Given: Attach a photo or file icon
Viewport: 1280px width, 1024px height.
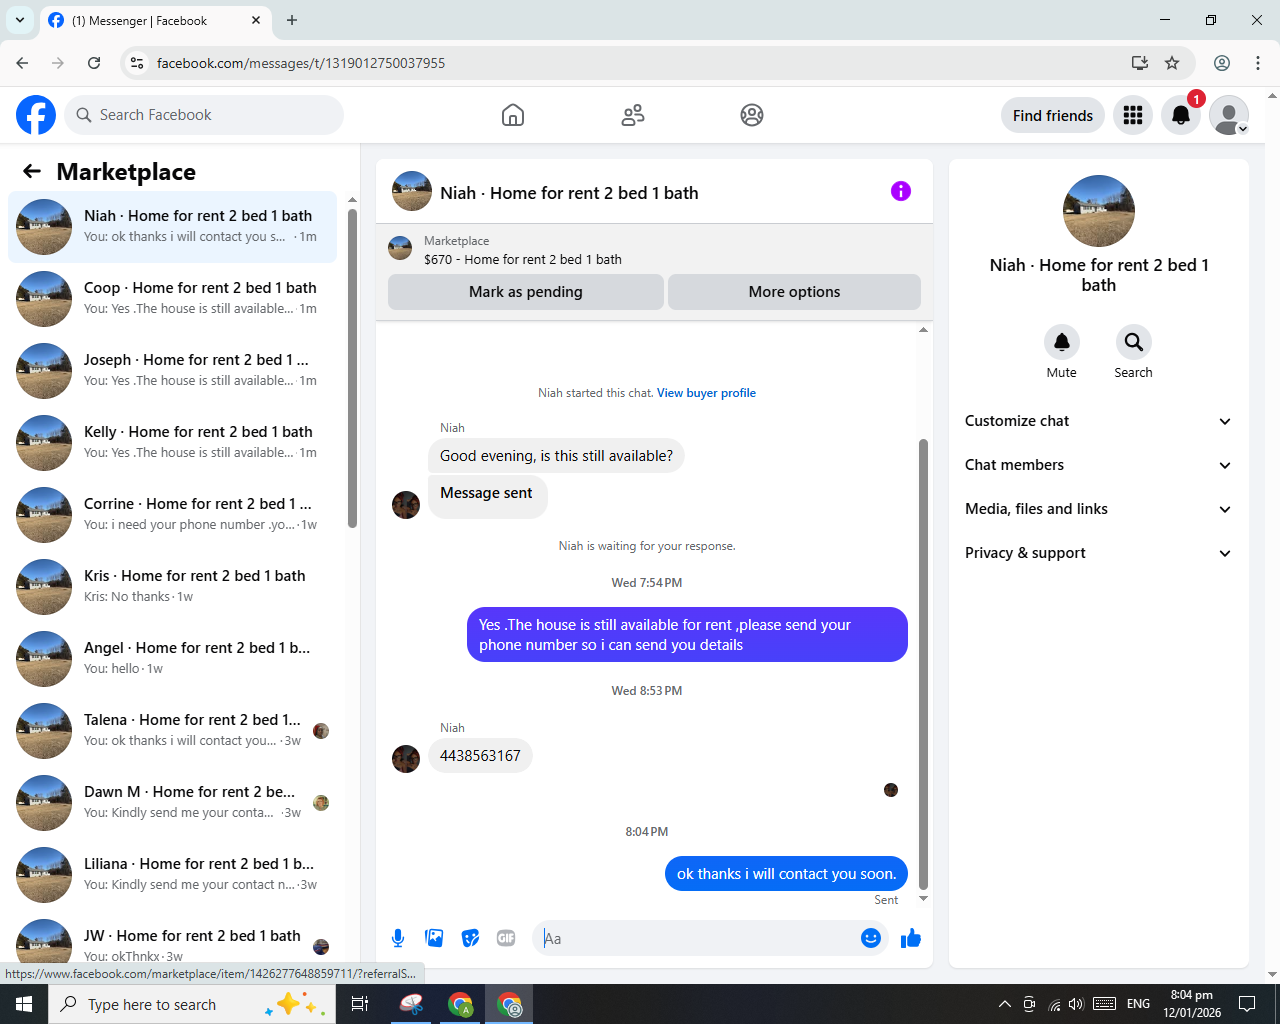Looking at the screenshot, I should coord(434,938).
